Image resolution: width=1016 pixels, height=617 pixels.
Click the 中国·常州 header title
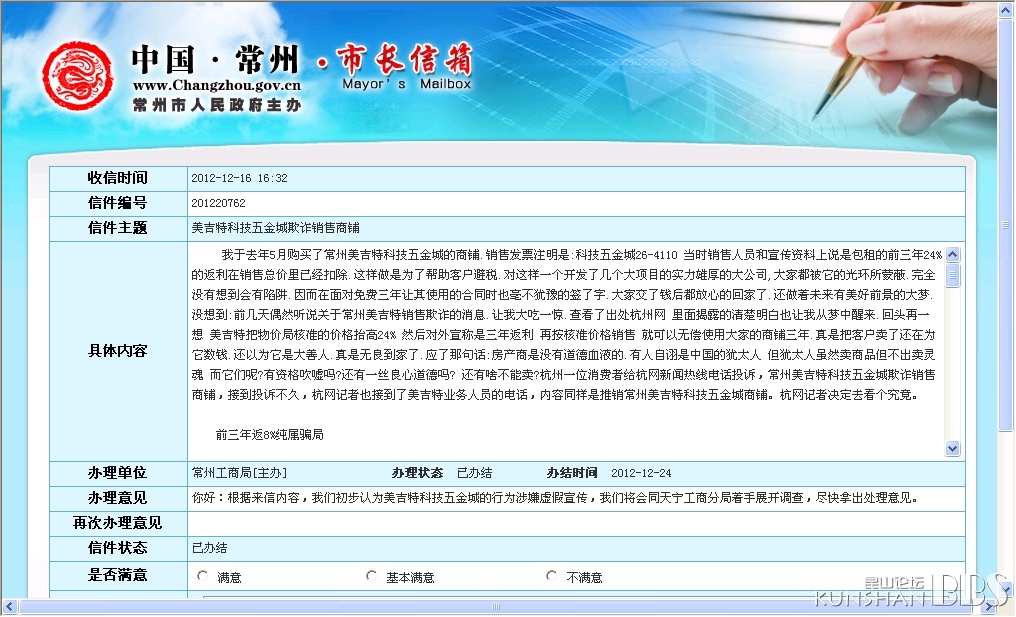(215, 60)
